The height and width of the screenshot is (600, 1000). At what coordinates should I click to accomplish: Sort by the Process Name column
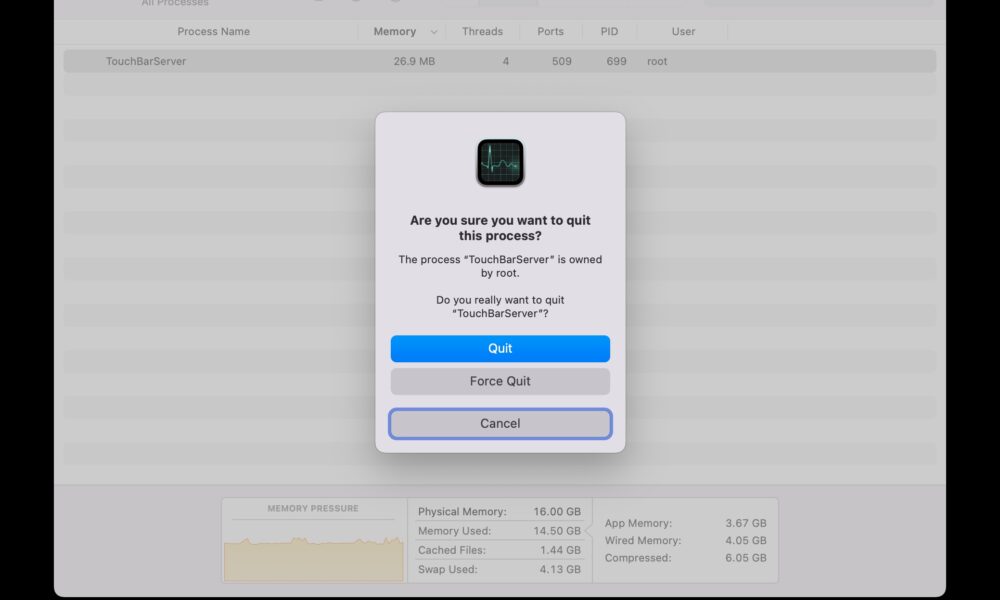click(x=214, y=31)
